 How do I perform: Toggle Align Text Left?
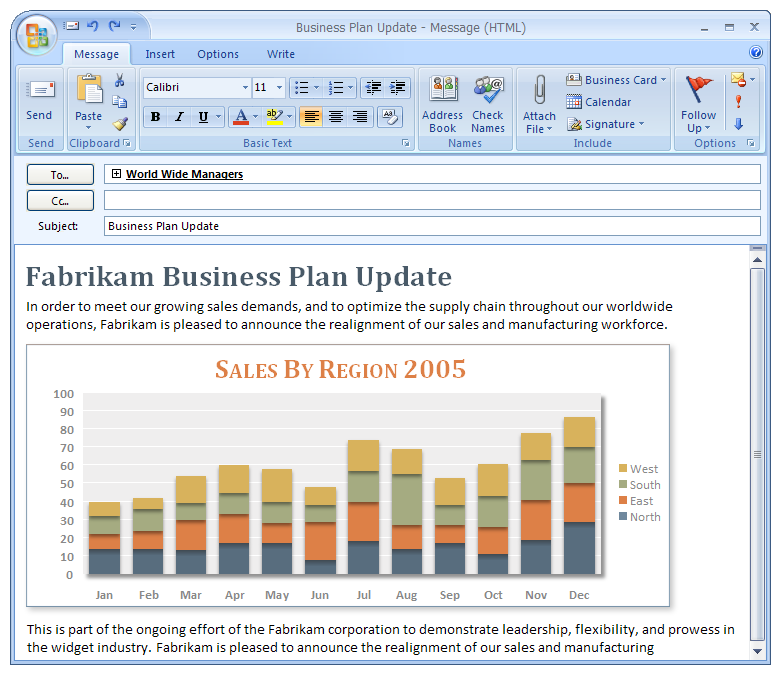click(x=312, y=117)
